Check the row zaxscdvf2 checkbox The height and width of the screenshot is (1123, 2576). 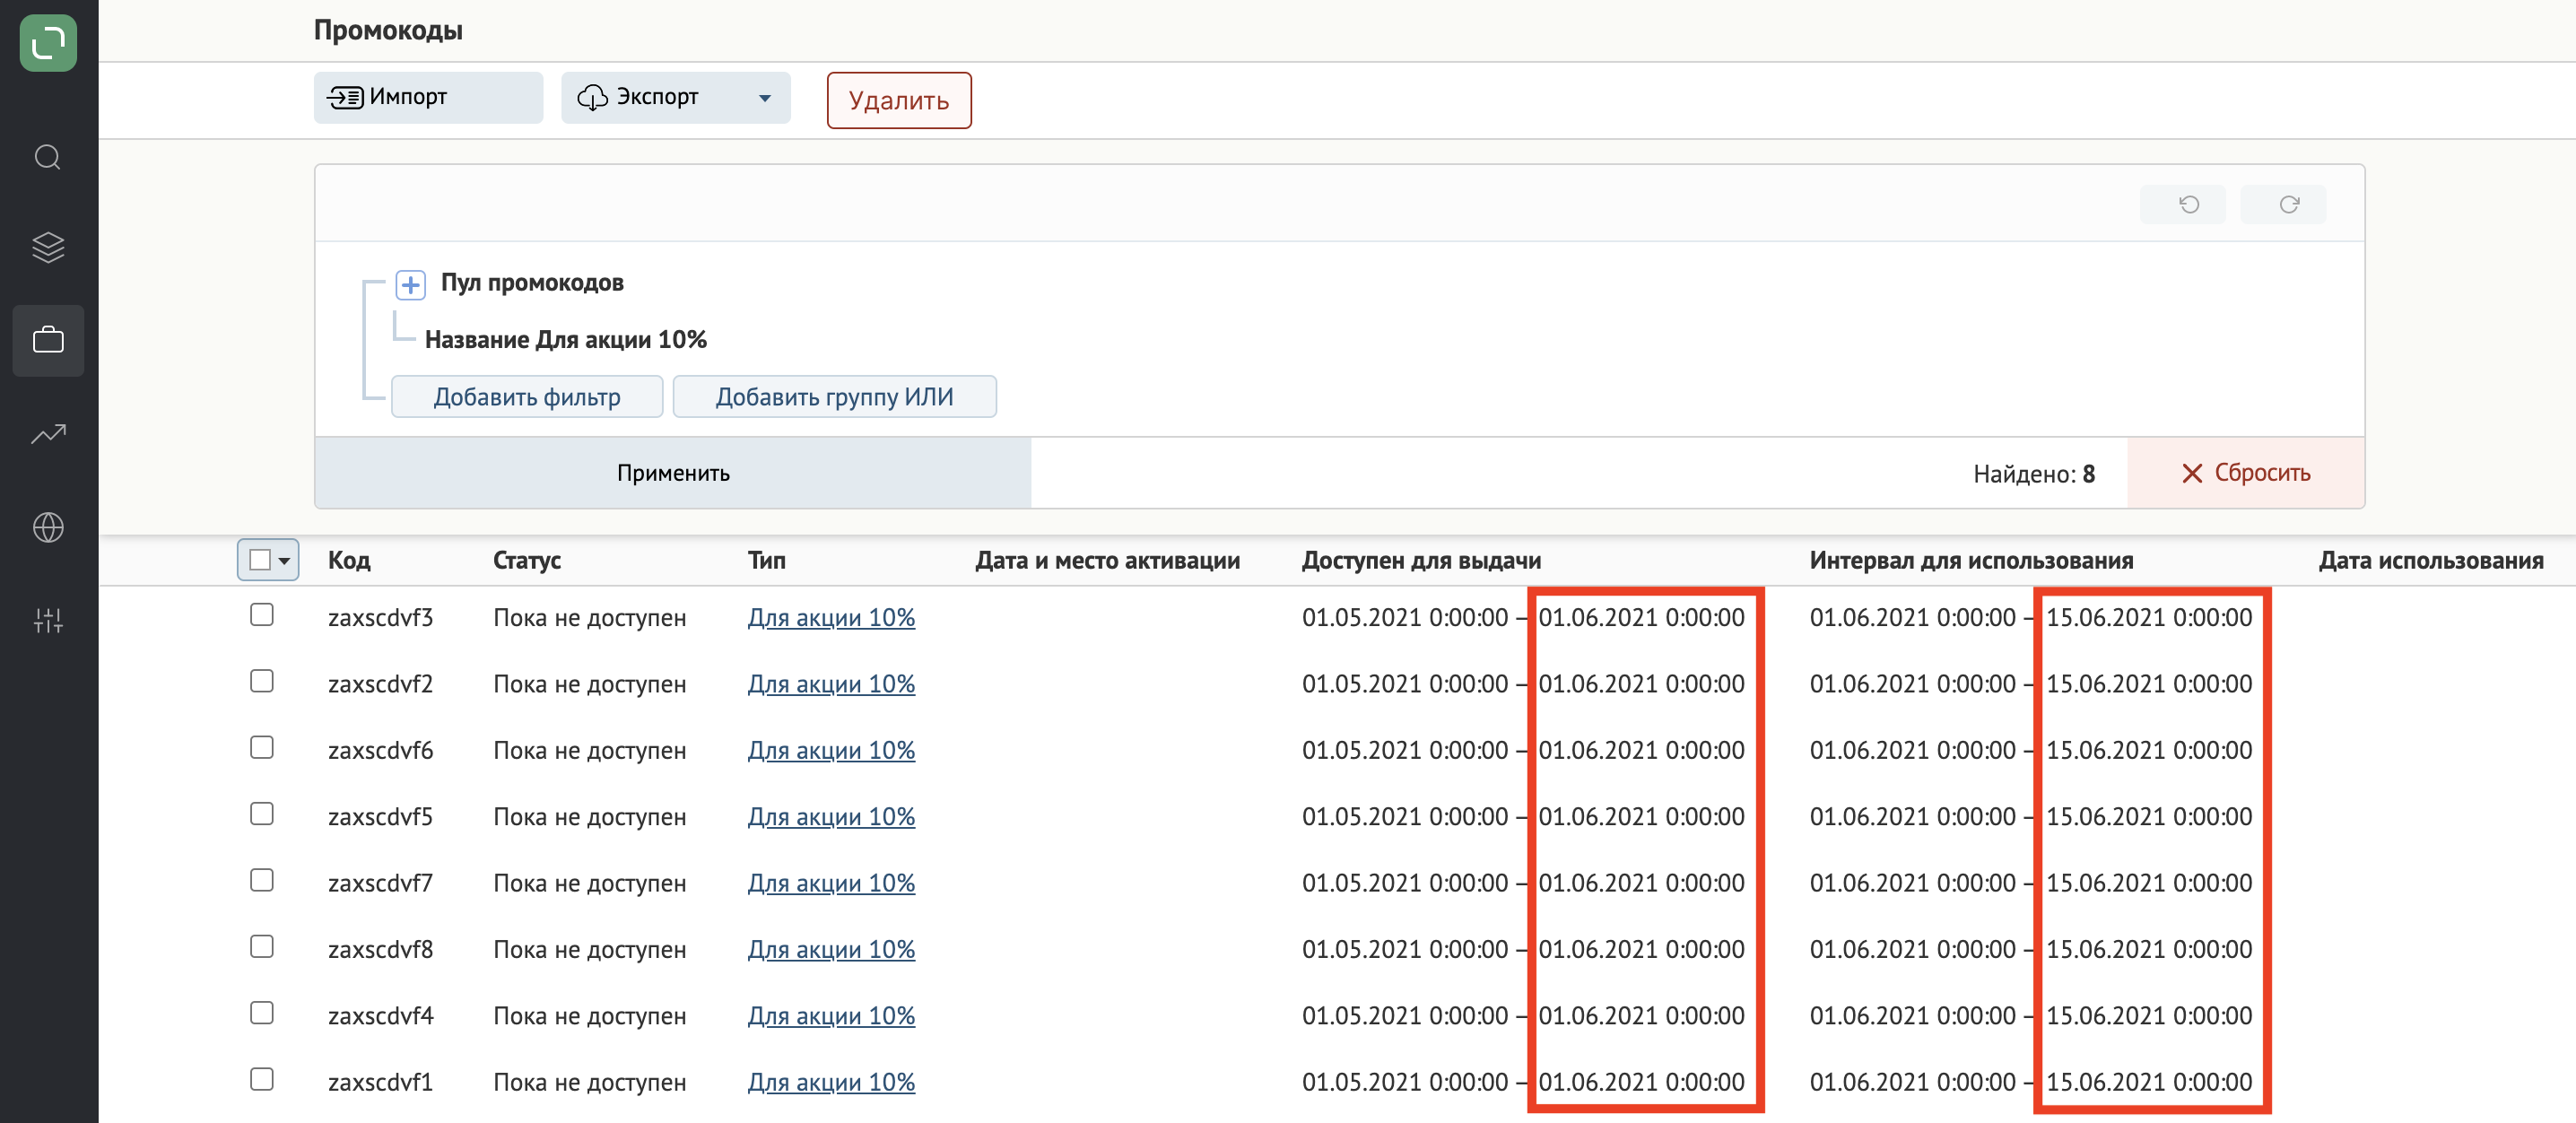pos(262,681)
